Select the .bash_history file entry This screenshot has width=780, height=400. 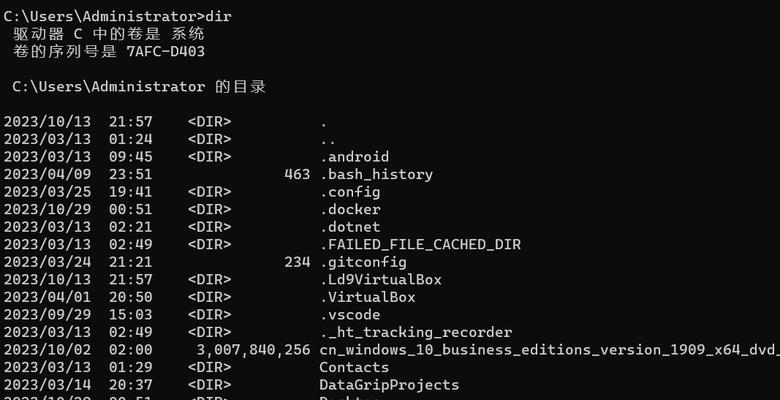(x=376, y=175)
